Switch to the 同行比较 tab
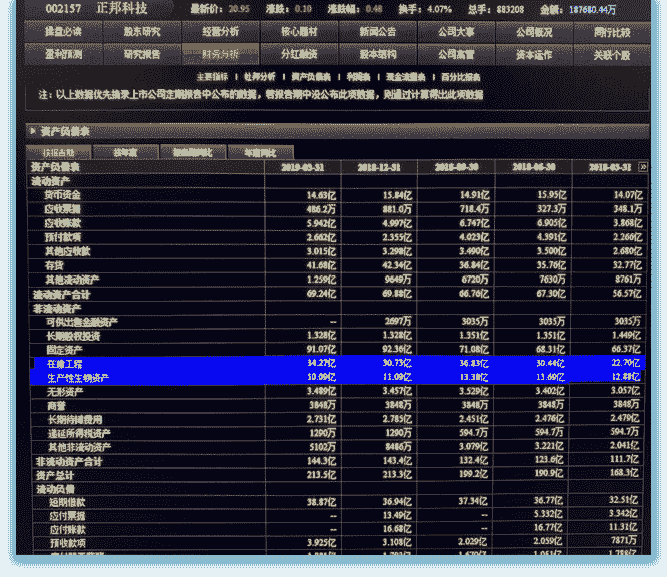Image resolution: width=667 pixels, height=577 pixels. [611, 32]
